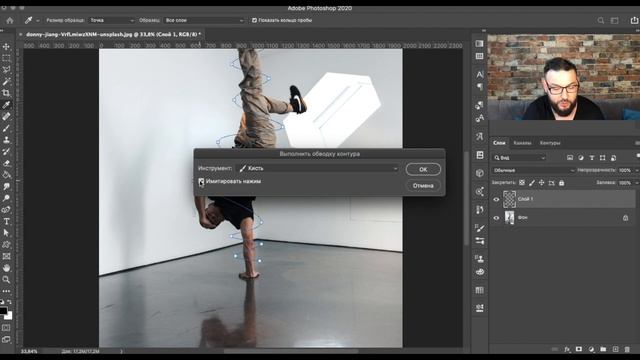
Task: Select the Clone Stamp tool
Action: [6, 140]
